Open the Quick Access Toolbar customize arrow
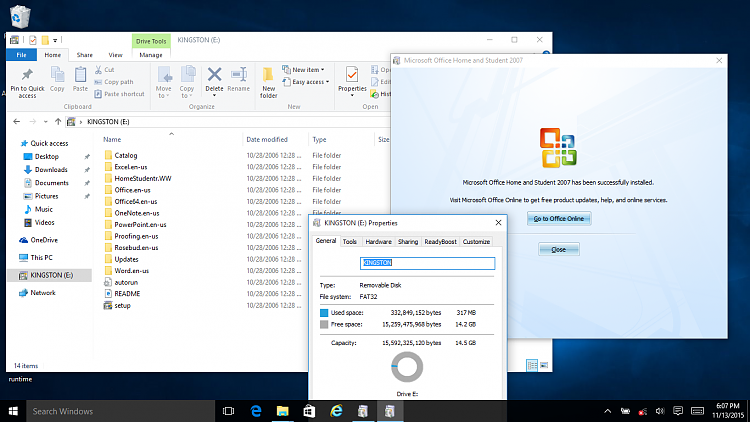Screen dimensions: 750x422 (55, 40)
